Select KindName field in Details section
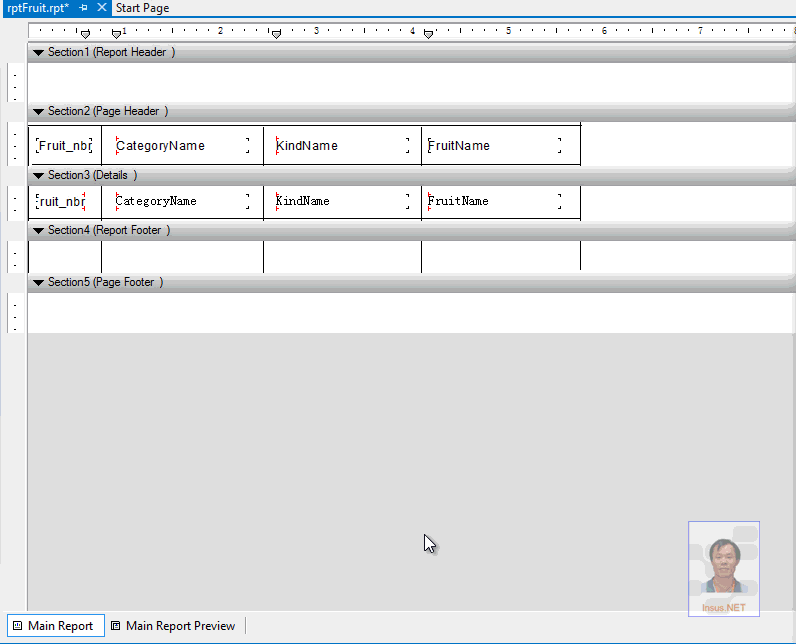 pos(342,201)
